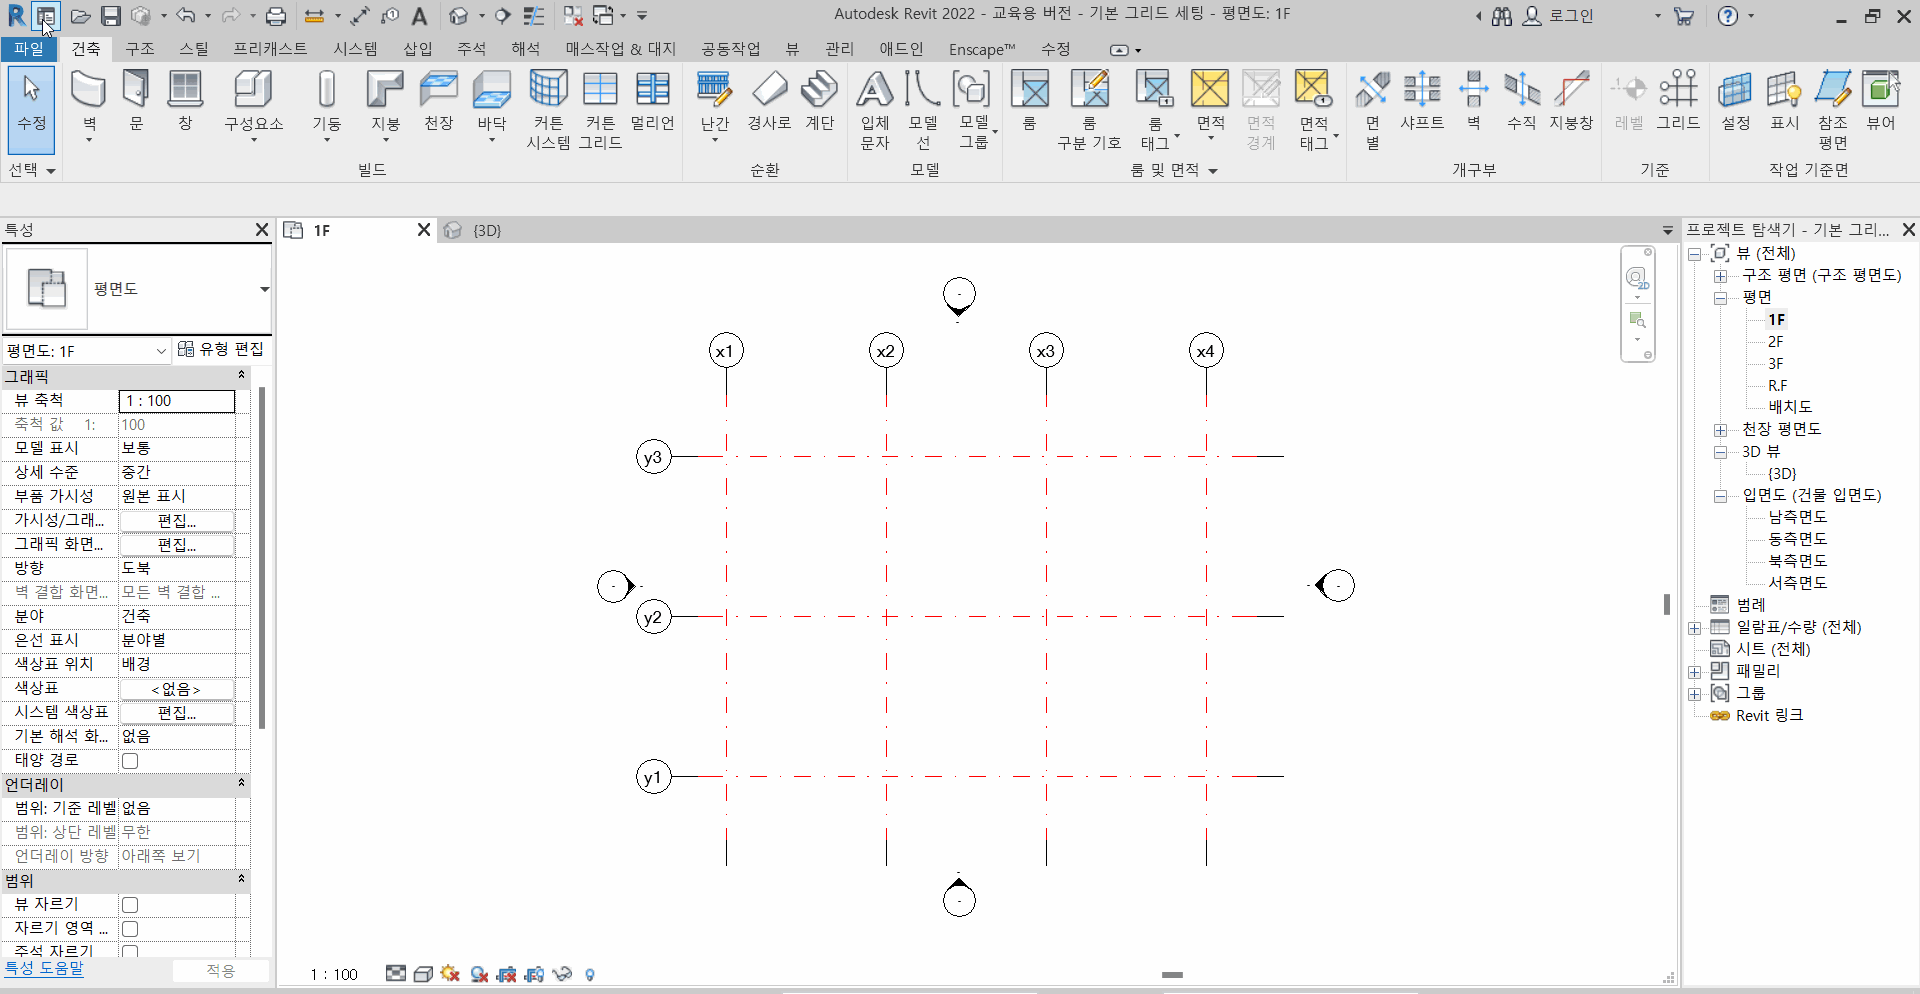Screen dimensions: 1920x994
Task: Click the <없음> 색상표 button
Action: (177, 689)
